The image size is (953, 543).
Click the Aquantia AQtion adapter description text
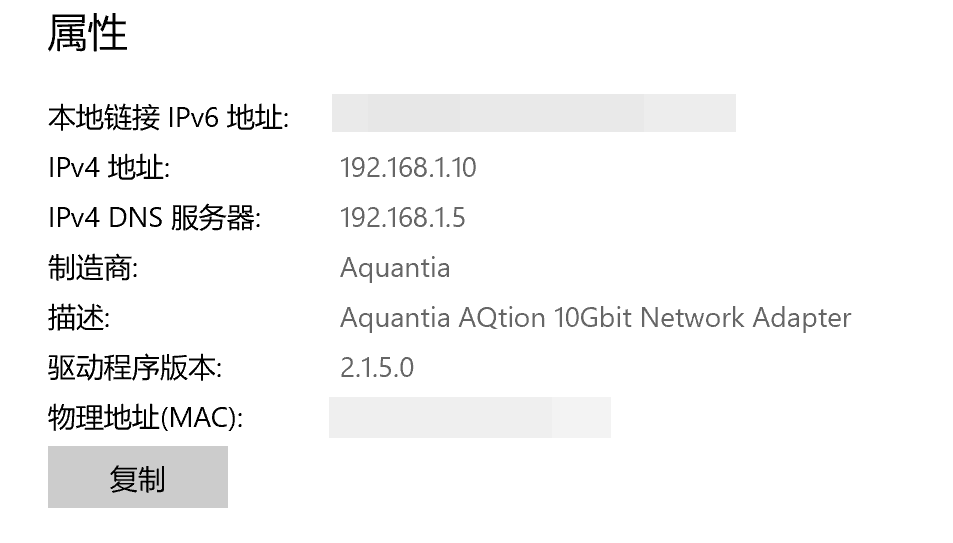pos(596,318)
